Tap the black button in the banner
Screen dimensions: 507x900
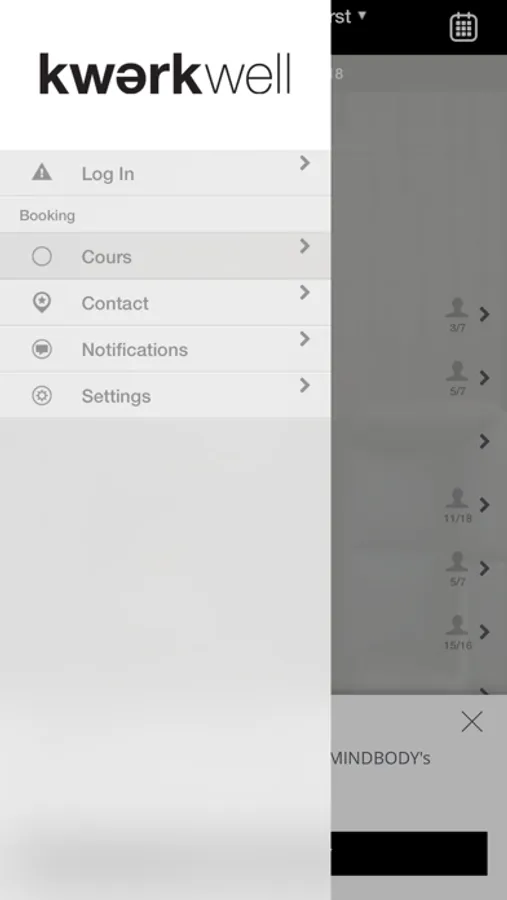coord(409,853)
